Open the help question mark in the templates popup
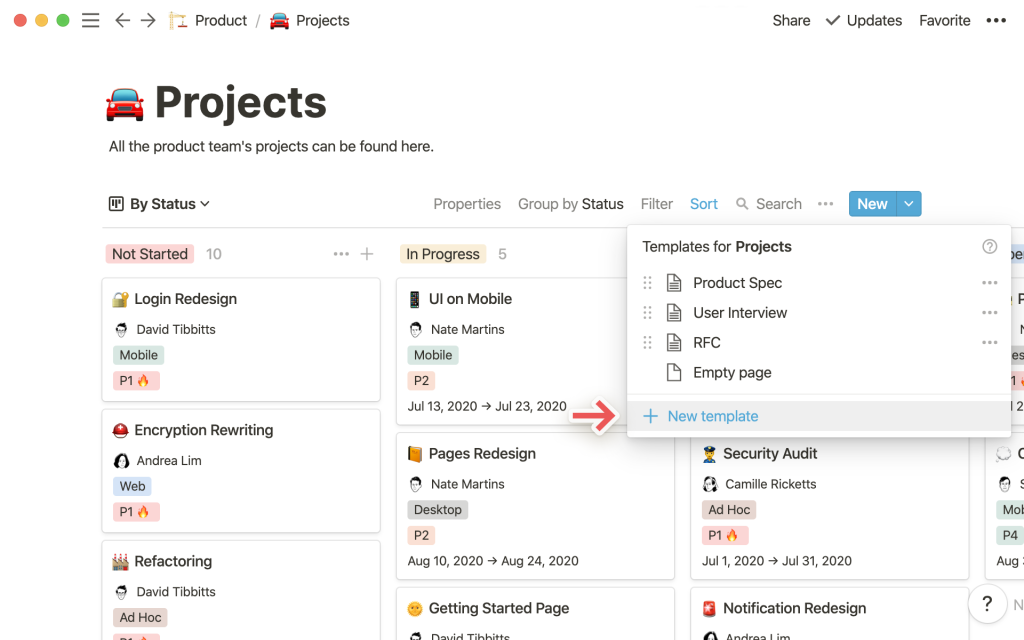 [x=989, y=246]
